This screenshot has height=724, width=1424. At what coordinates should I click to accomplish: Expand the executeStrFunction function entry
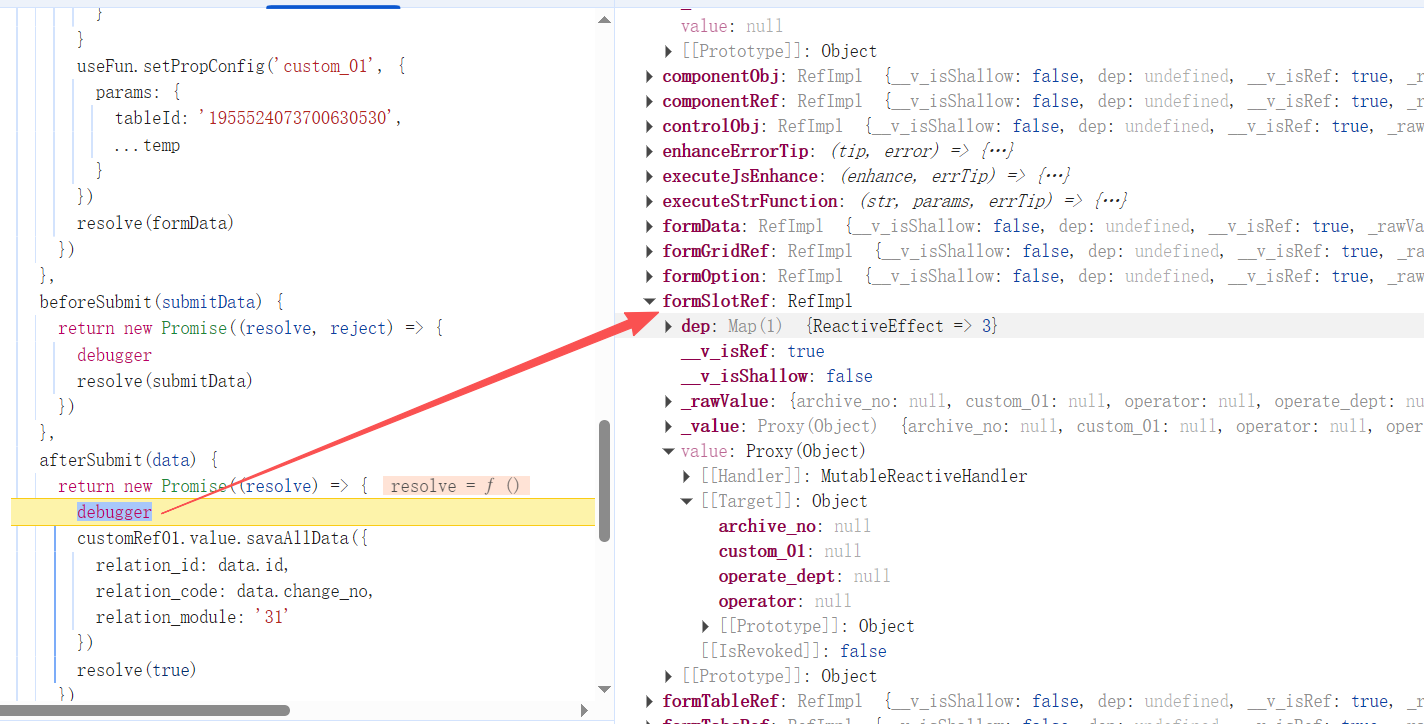click(x=650, y=202)
